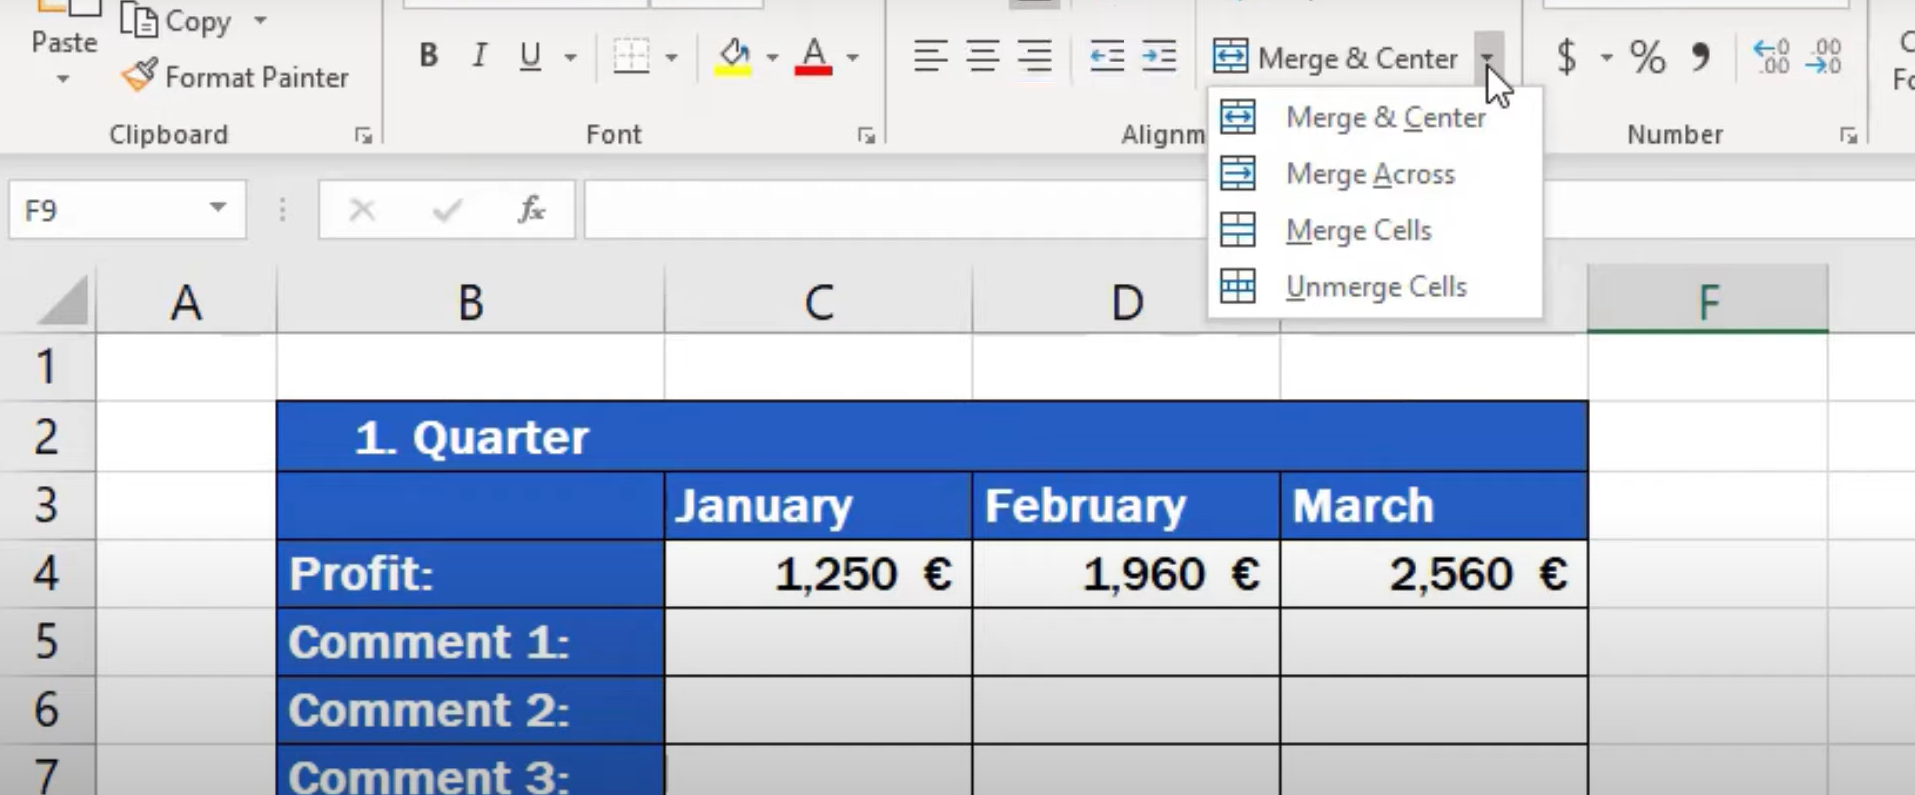Select cell with 2,560 €
Screen dimensions: 1915x795
[x=1434, y=574]
